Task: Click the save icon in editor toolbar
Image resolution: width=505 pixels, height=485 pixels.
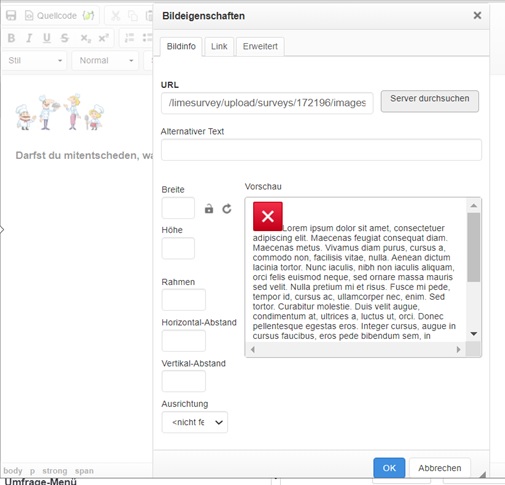Action: click(11, 15)
